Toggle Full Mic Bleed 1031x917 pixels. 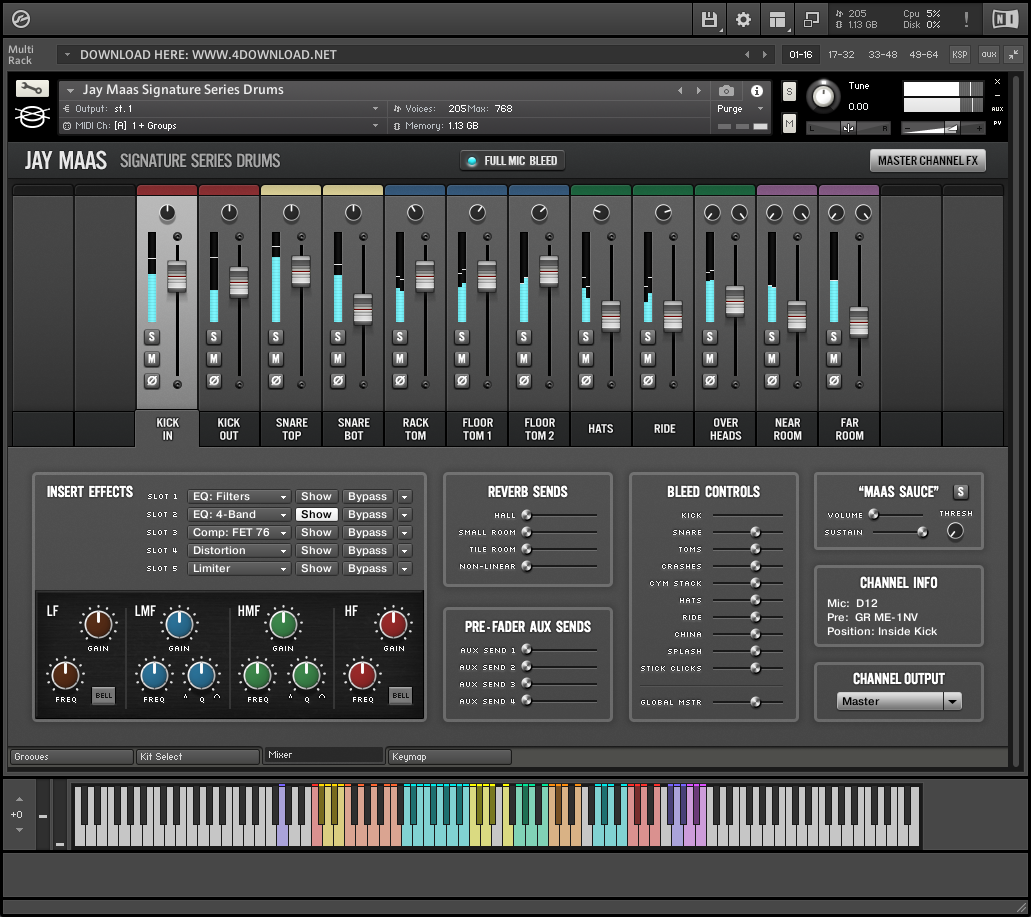tap(512, 160)
